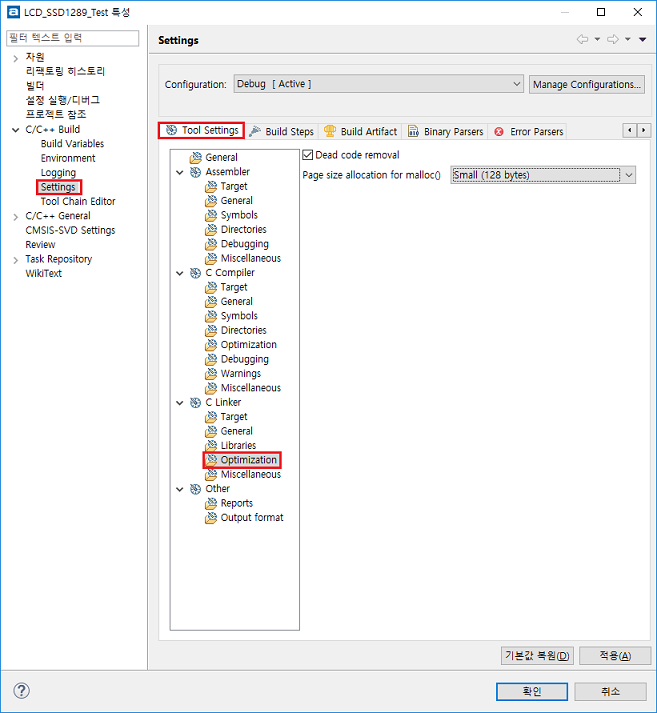Select C Linker Miscellaneous tree item

pyautogui.click(x=251, y=475)
